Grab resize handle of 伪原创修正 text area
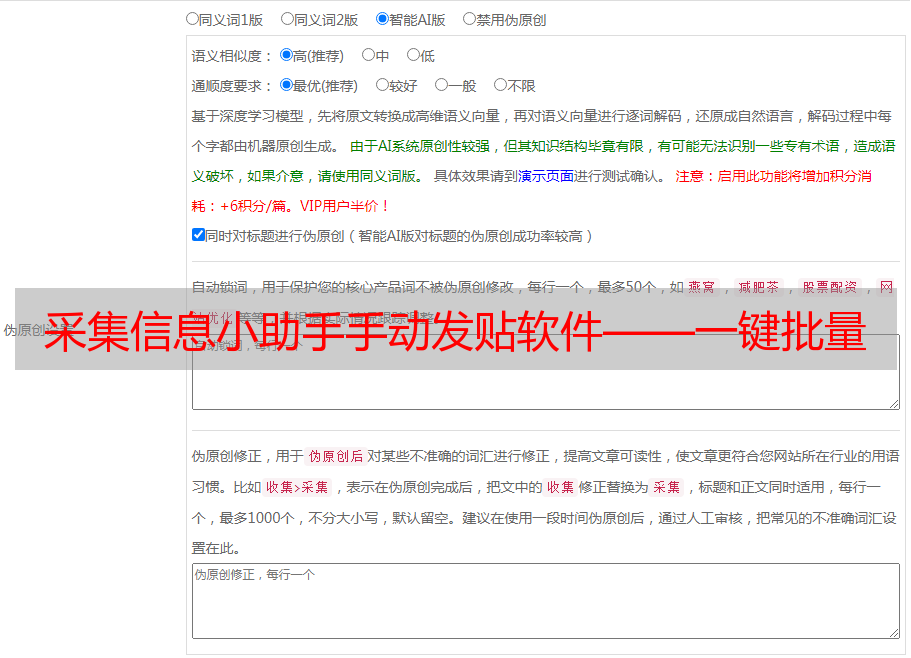 click(x=894, y=633)
